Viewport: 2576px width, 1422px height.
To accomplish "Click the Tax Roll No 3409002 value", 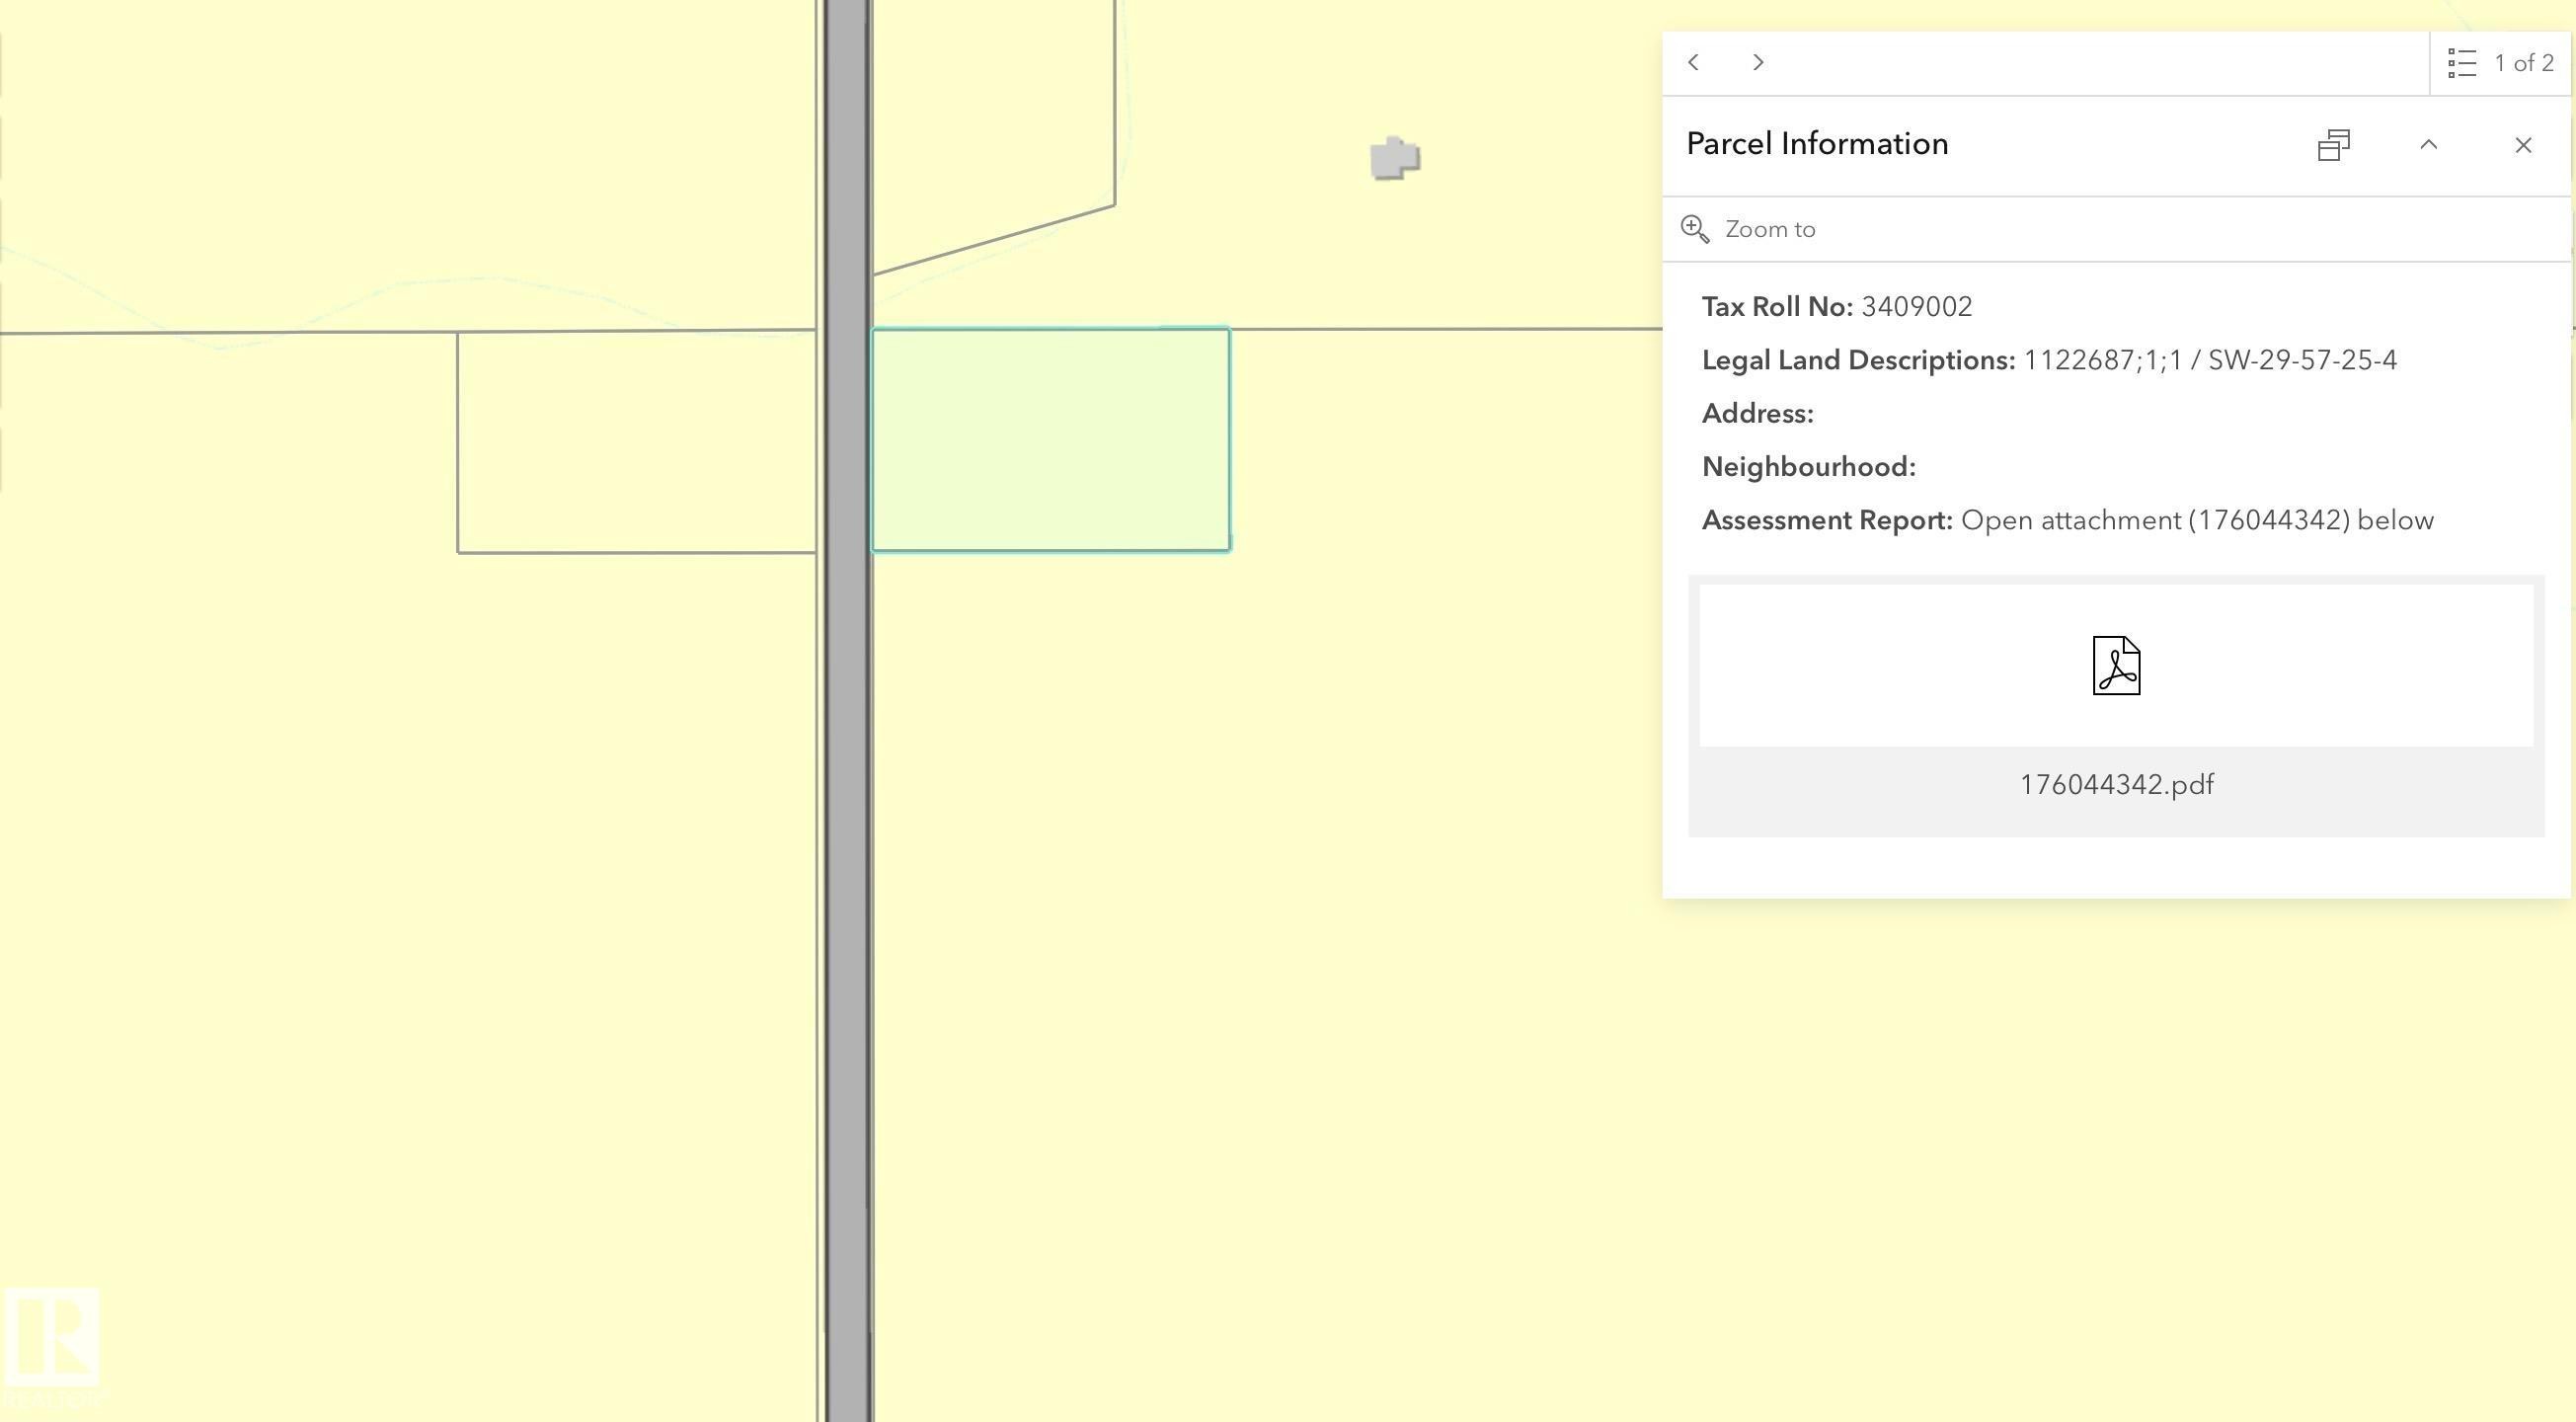I will tap(1916, 307).
